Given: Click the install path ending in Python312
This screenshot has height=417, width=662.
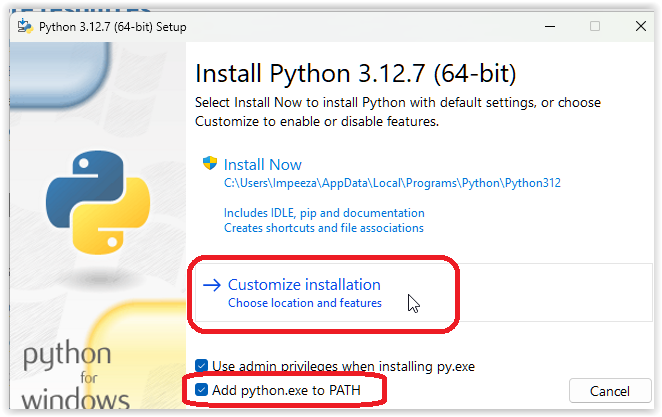Looking at the screenshot, I should click(x=392, y=183).
